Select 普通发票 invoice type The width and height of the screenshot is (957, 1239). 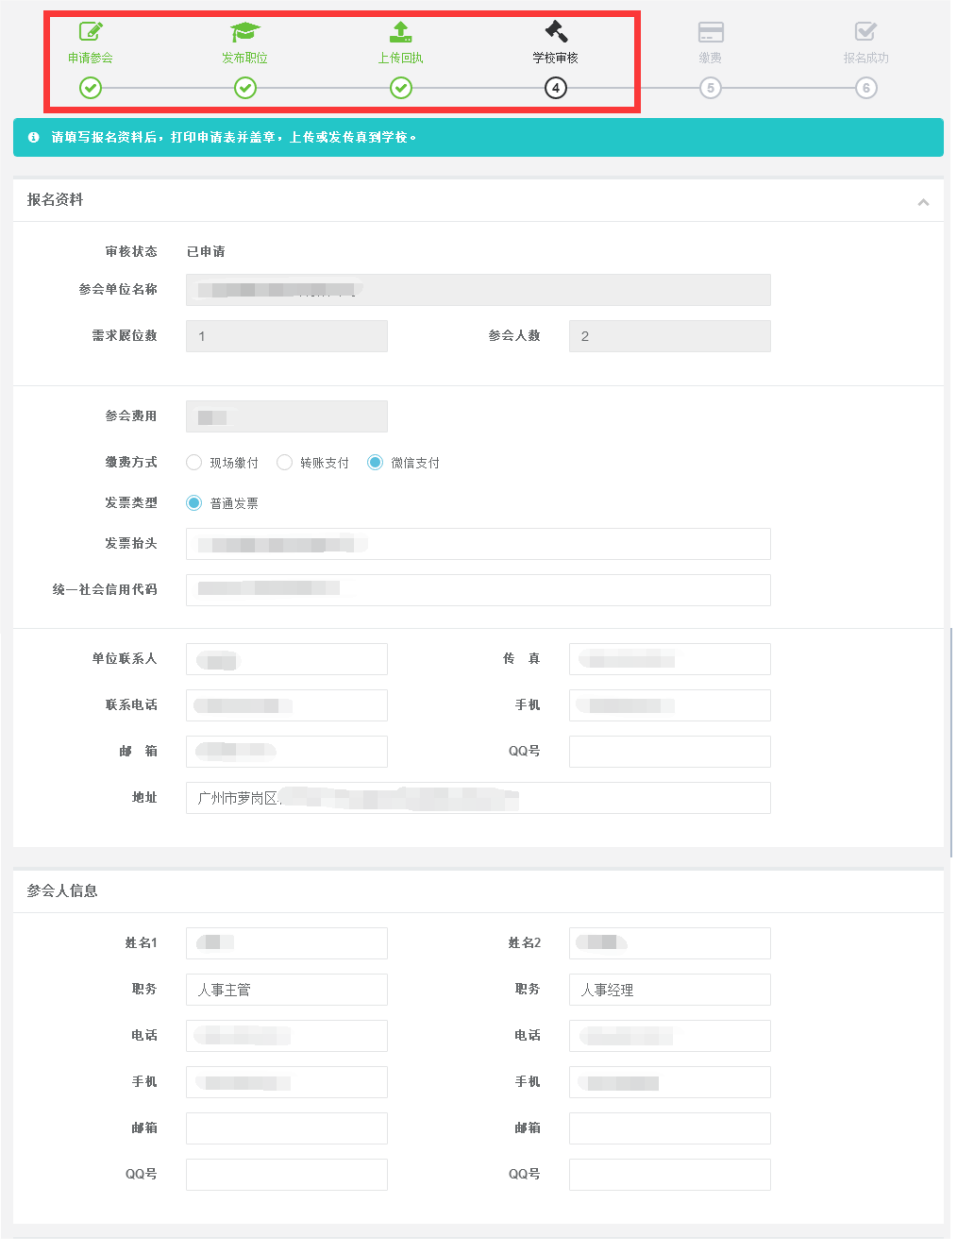click(x=194, y=503)
